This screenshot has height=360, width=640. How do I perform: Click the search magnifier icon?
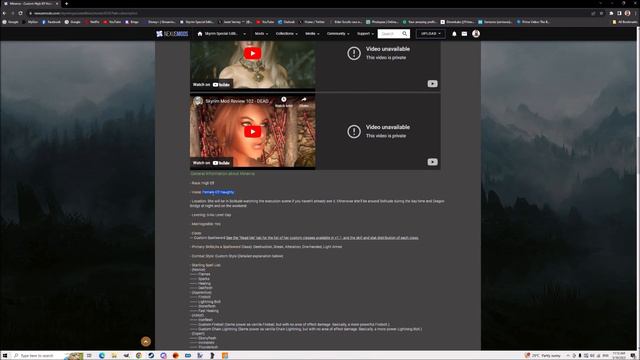pos(405,34)
